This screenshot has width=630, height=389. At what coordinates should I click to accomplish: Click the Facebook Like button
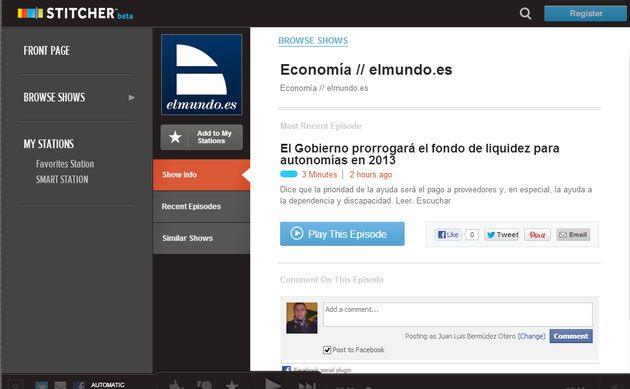[448, 235]
